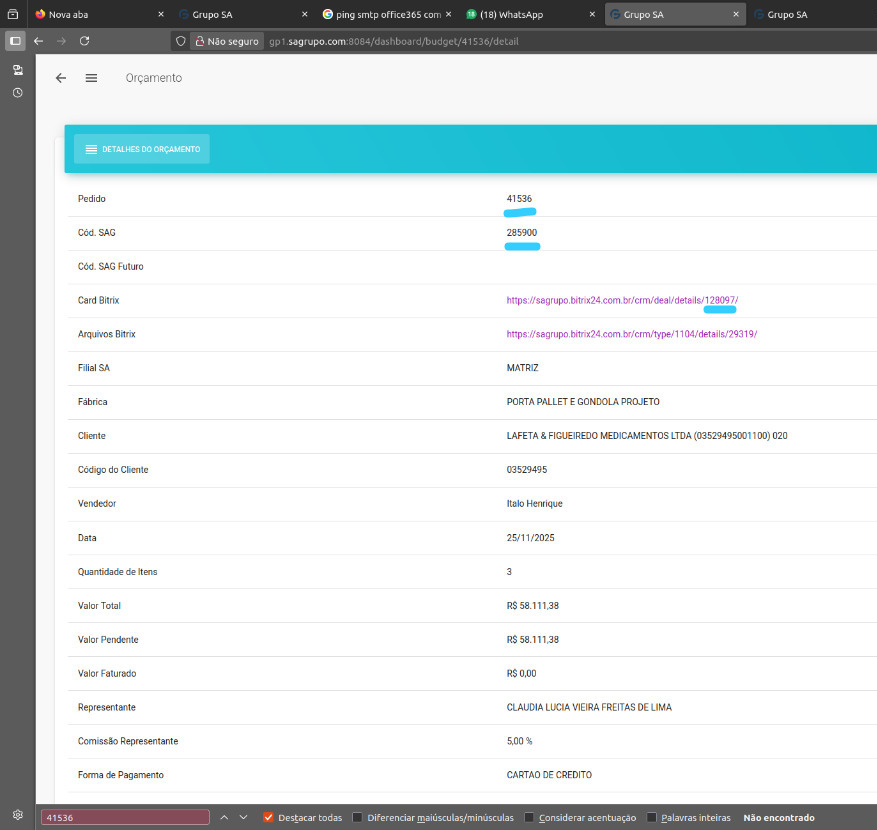The height and width of the screenshot is (830, 877).
Task: Jump to previous find match with up chevron
Action: coord(224,817)
